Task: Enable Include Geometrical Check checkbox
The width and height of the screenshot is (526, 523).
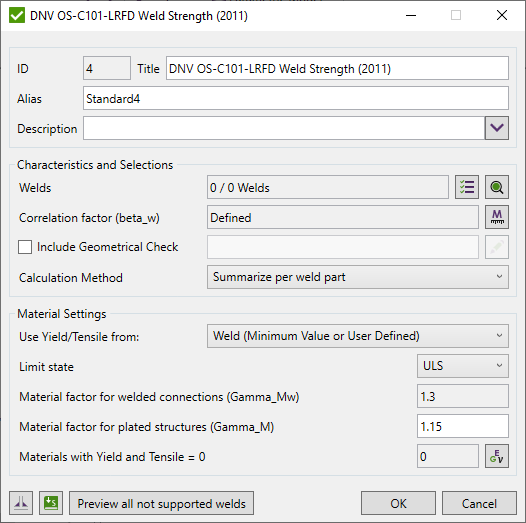Action: [x=25, y=247]
